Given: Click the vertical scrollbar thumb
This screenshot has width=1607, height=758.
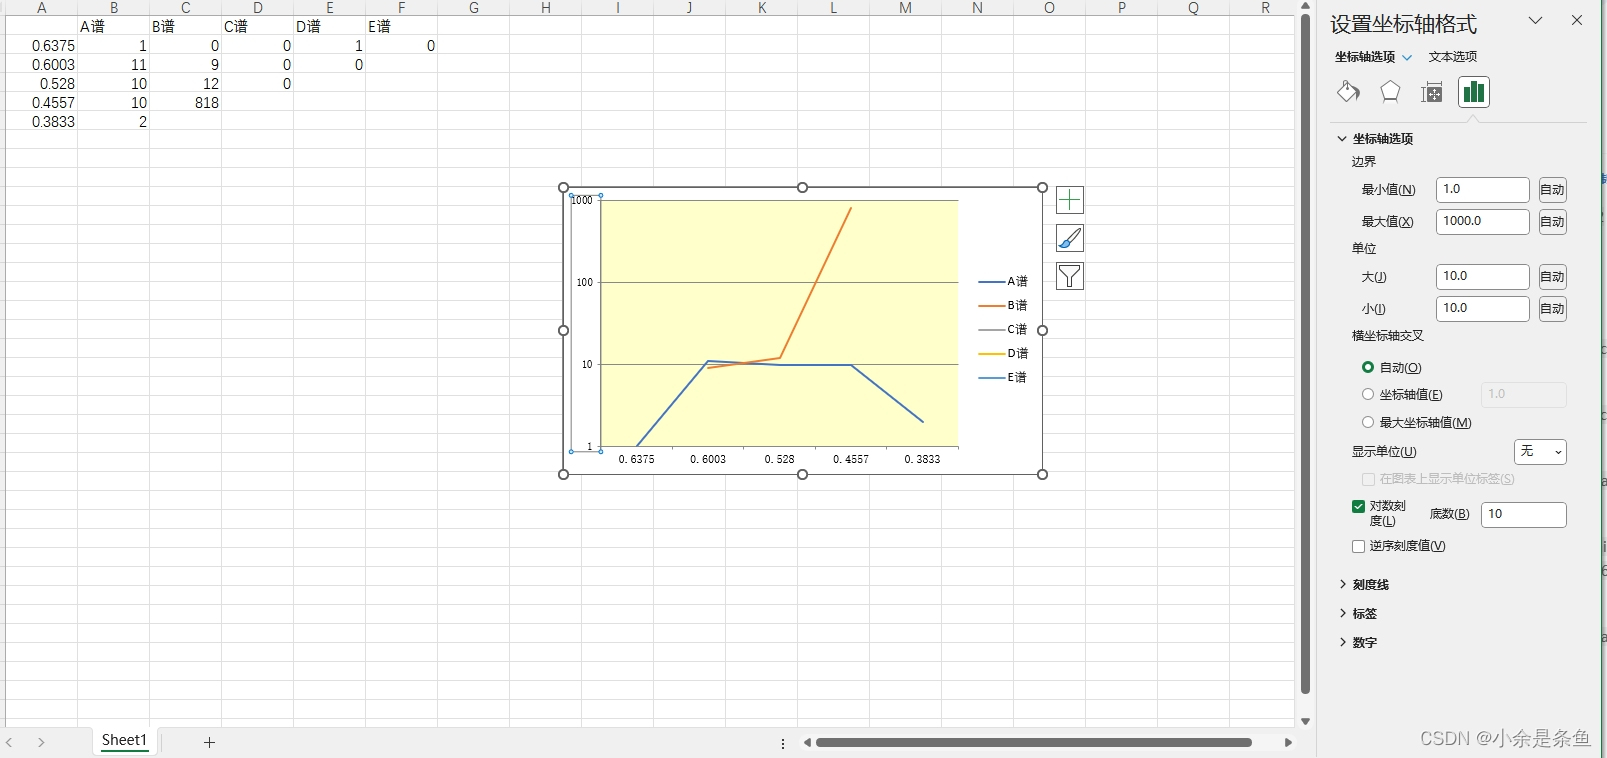Looking at the screenshot, I should point(1305,354).
